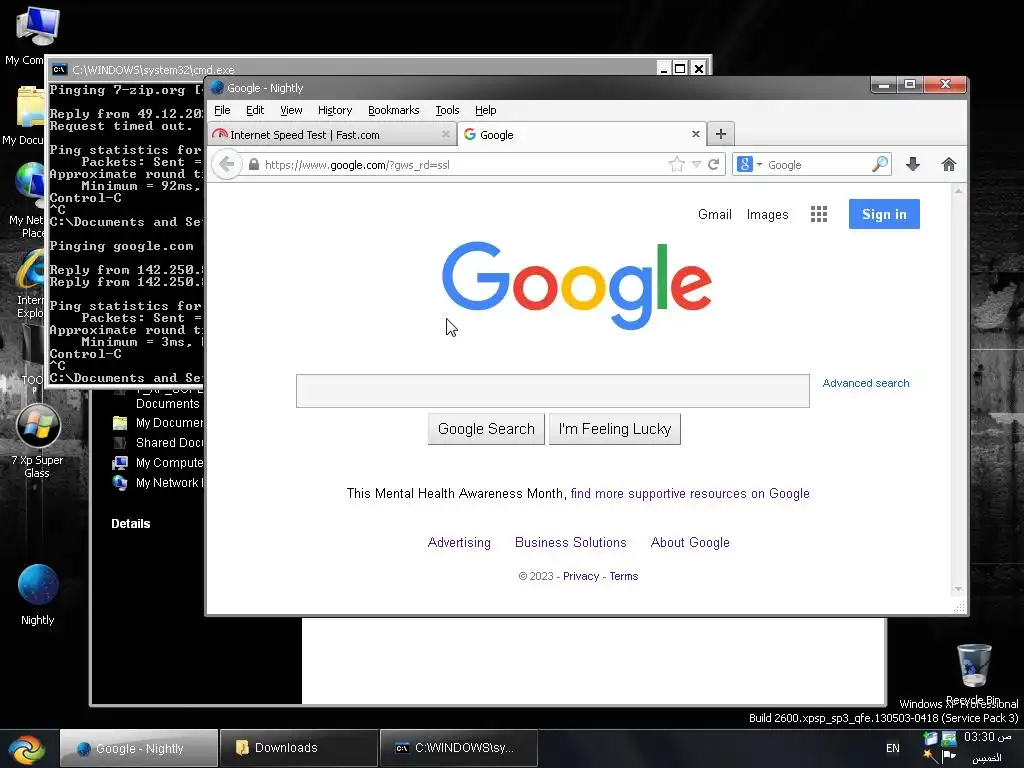Viewport: 1024px width, 768px height.
Task: Click the cmd.exe title bar icon
Action: [x=59, y=69]
